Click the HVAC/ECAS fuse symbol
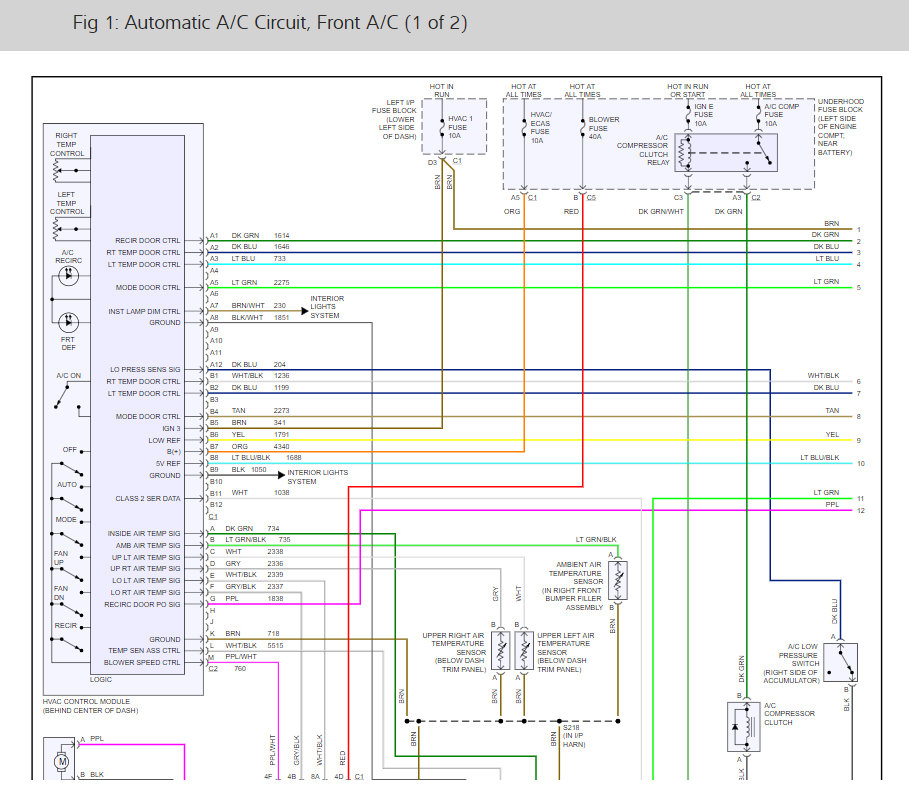909x804 pixels. click(524, 127)
